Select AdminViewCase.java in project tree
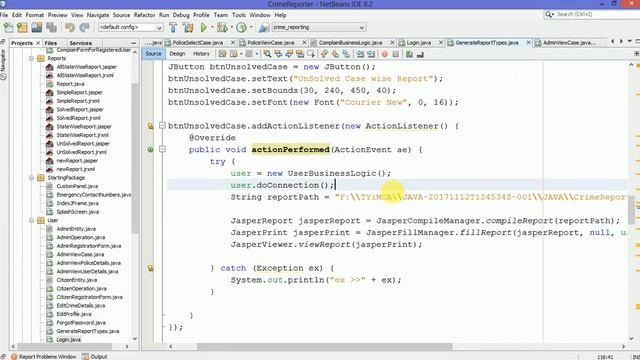Viewport: 640px width, 360px height. [x=80, y=254]
